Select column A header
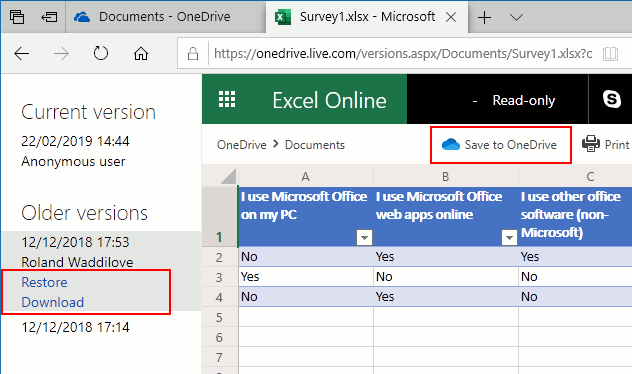The height and width of the screenshot is (374, 632). tap(306, 177)
